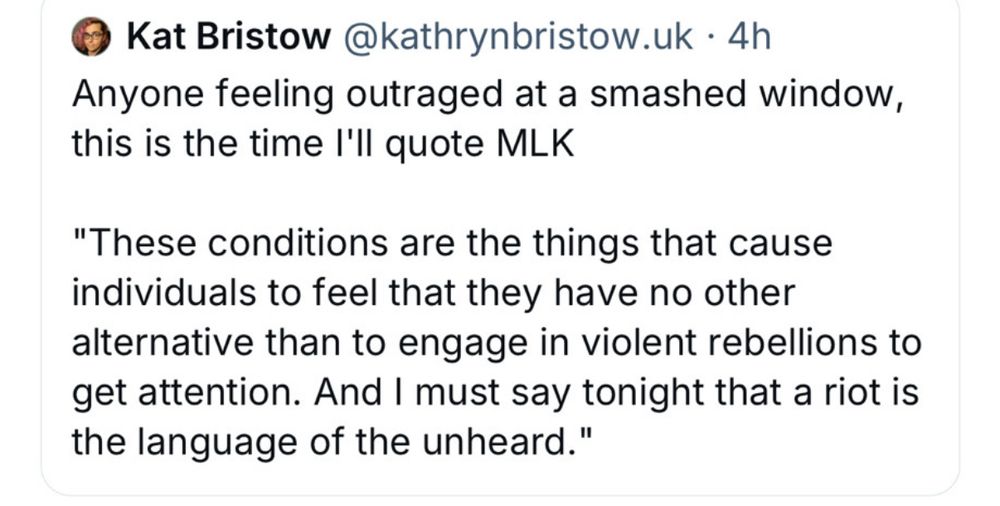Click the line beginning 'alternative than to engage'
The height and width of the screenshot is (506, 1000).
point(496,343)
